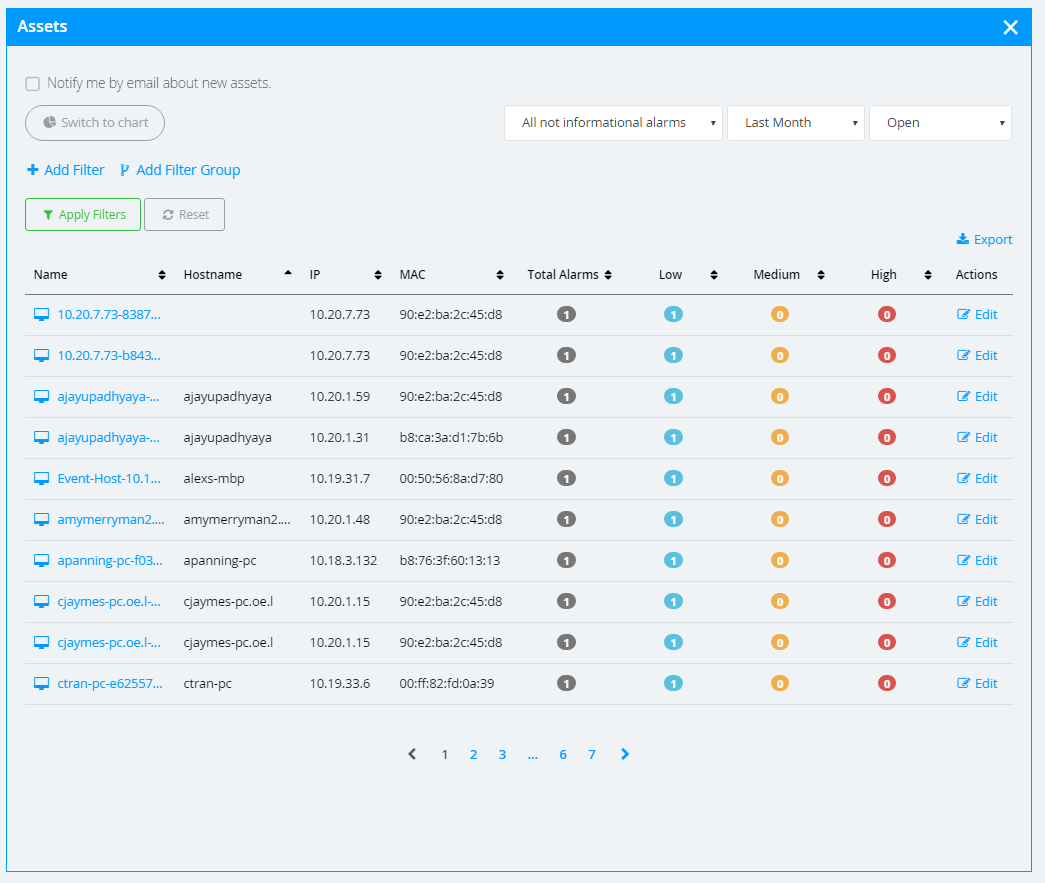
Task: Click the sort arrows on the IP column
Action: [x=377, y=274]
